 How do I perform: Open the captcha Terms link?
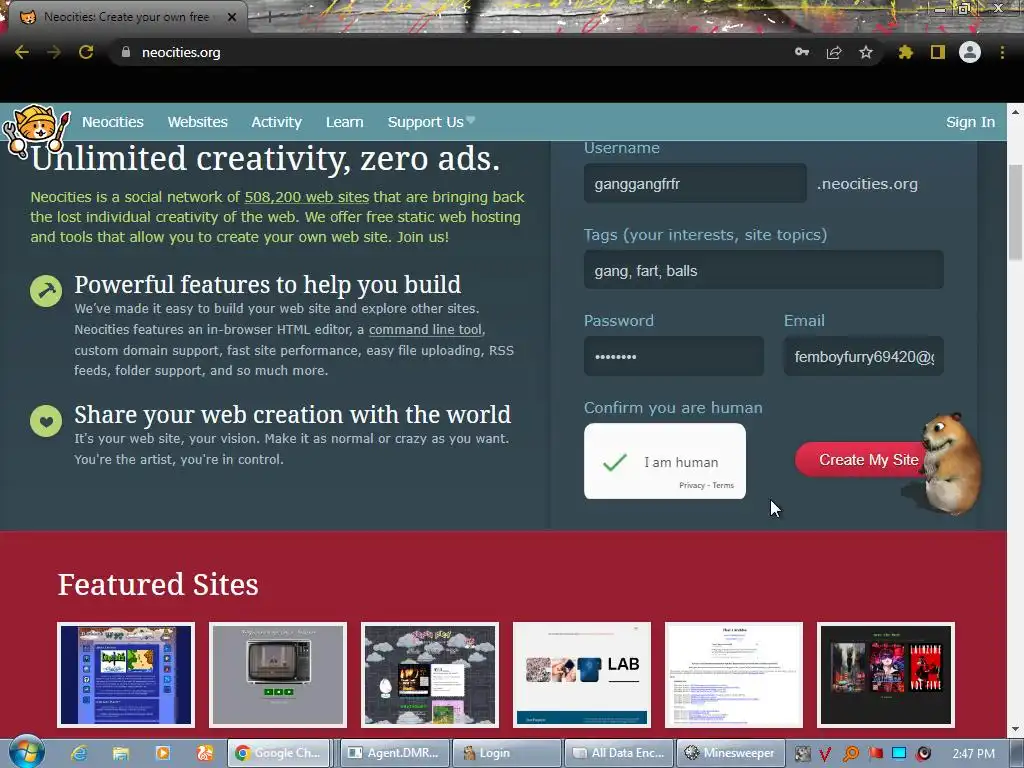[x=723, y=485]
